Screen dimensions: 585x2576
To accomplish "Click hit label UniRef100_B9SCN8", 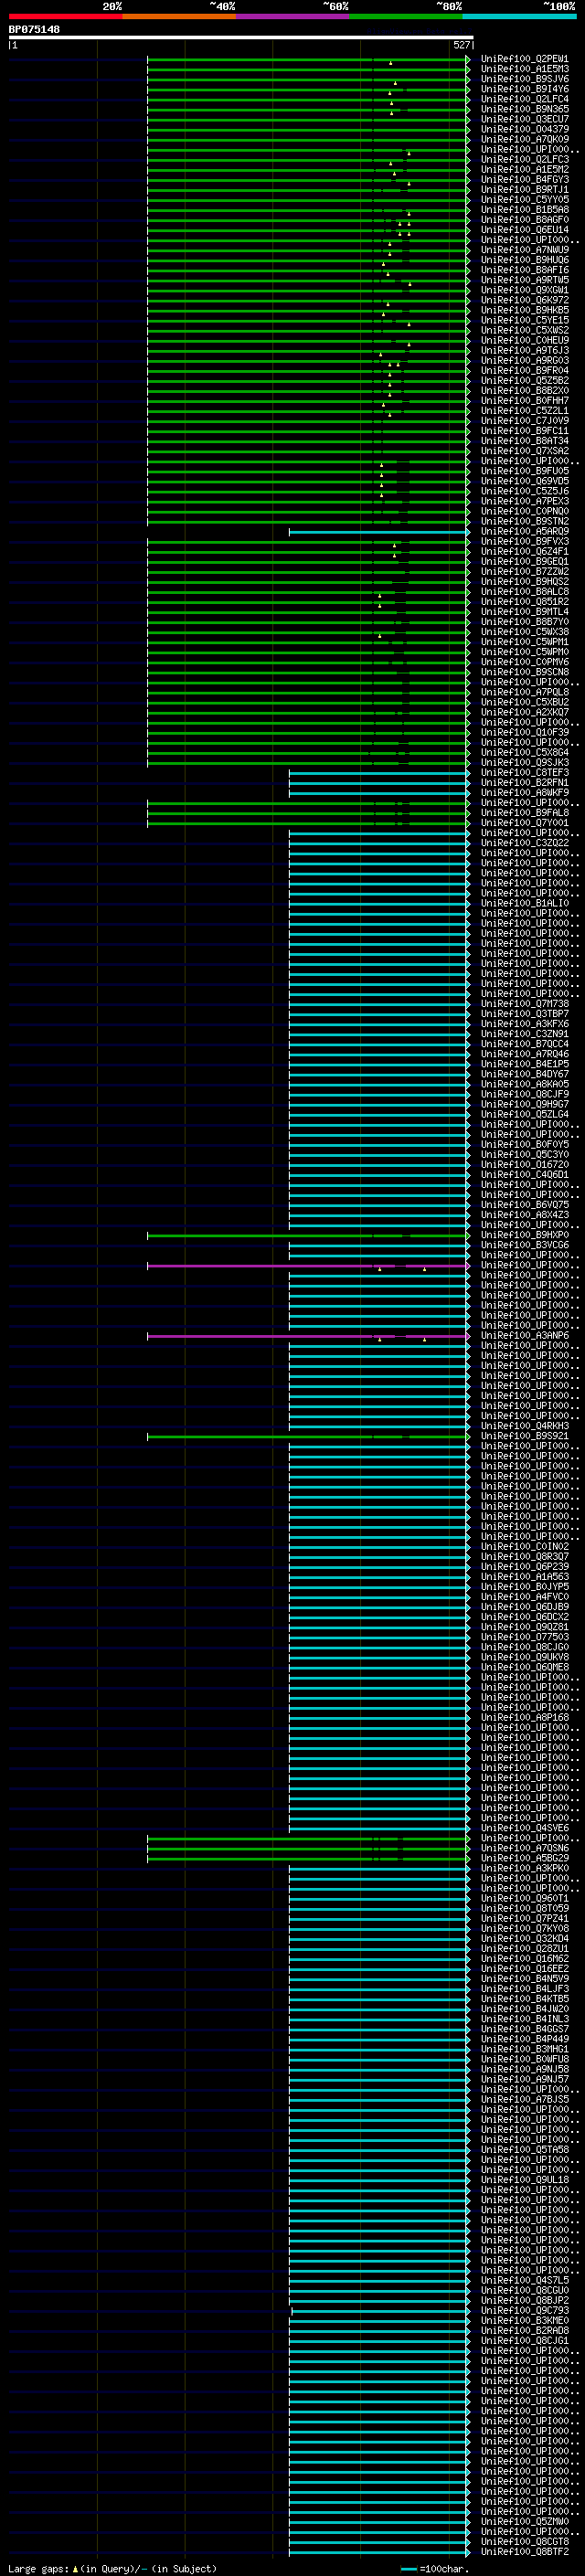I will pos(524,673).
